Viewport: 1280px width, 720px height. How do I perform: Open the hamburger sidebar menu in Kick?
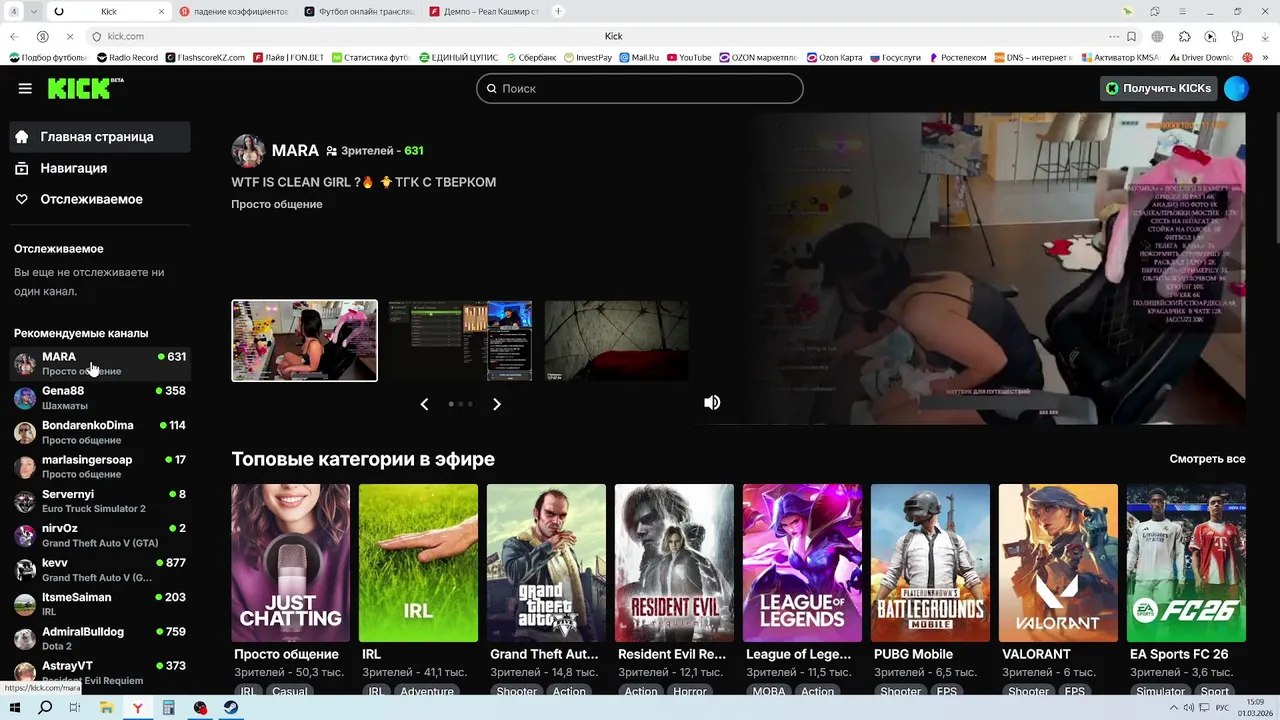pos(25,88)
